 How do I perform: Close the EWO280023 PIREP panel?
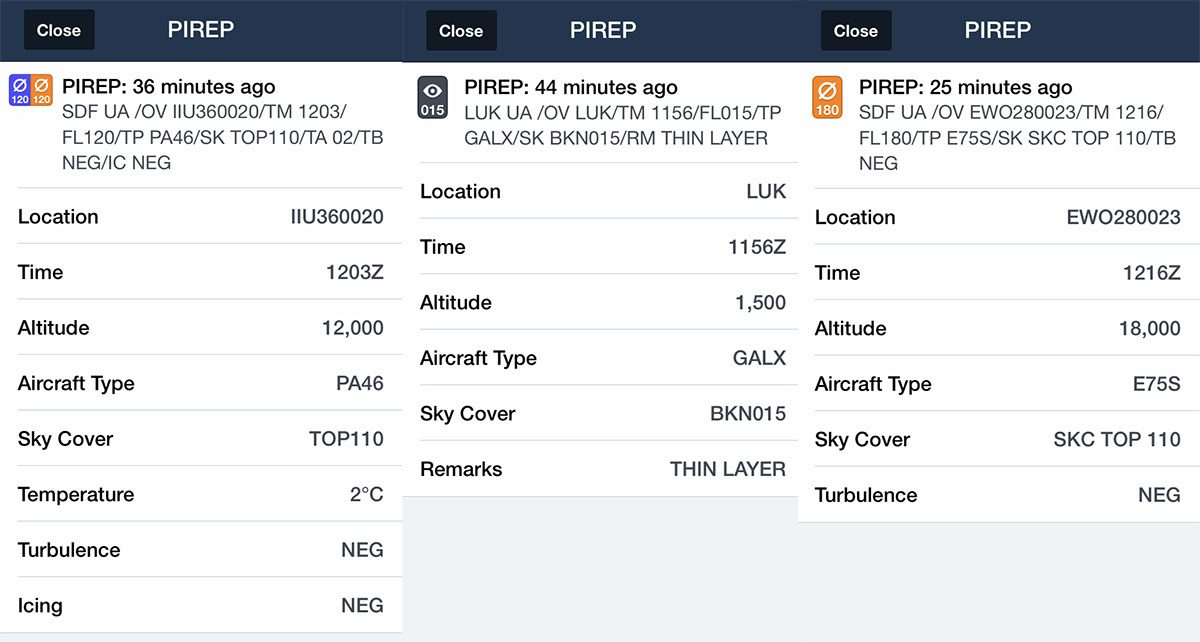[856, 30]
